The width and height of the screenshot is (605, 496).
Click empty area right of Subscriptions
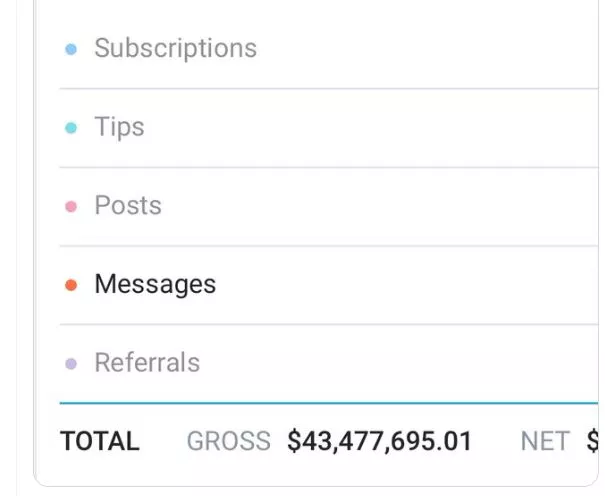(430, 48)
